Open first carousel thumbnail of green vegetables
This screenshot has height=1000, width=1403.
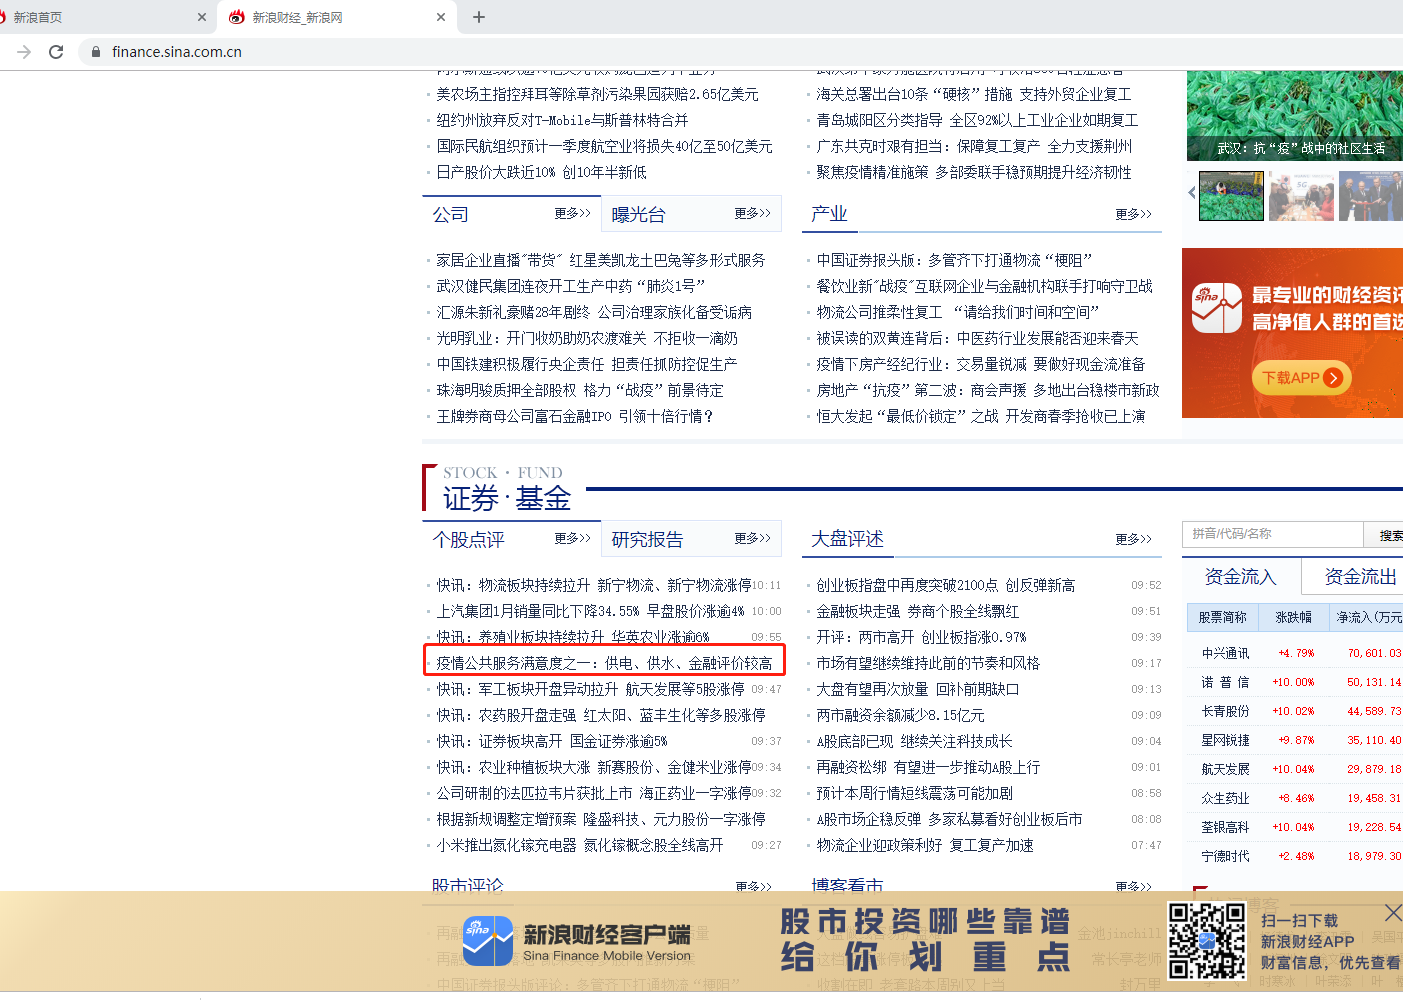click(1231, 195)
